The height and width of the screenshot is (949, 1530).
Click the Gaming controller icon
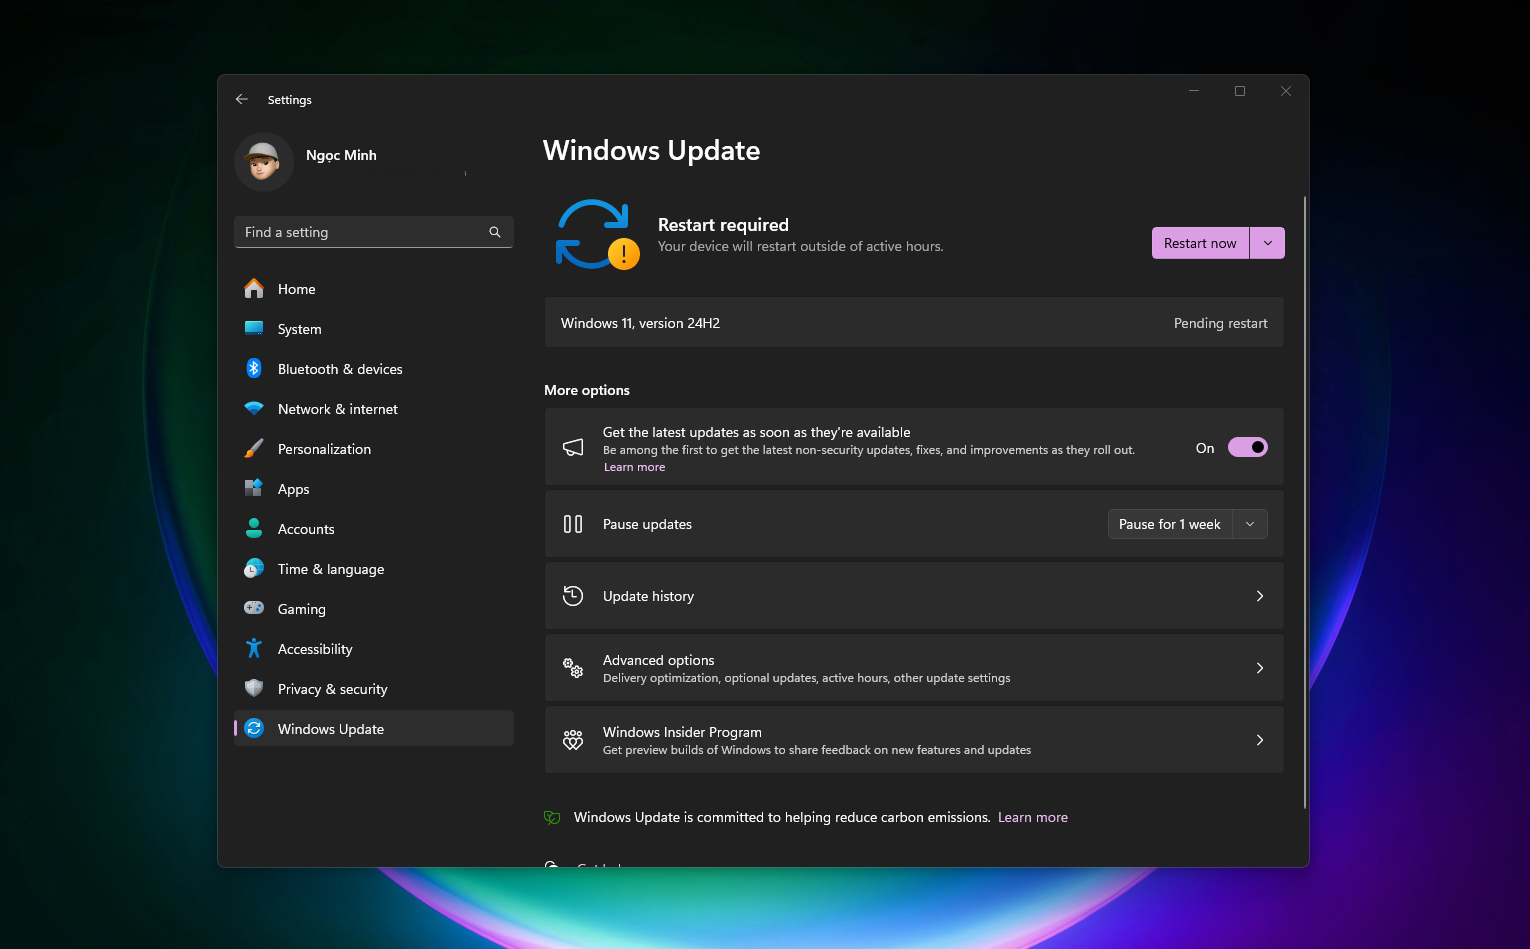pyautogui.click(x=254, y=608)
